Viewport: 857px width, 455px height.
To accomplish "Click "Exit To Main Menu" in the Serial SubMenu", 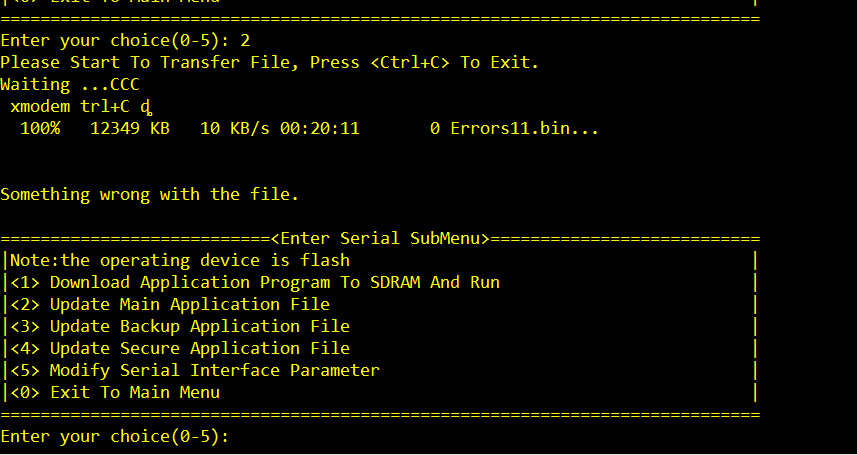I will pos(134,392).
